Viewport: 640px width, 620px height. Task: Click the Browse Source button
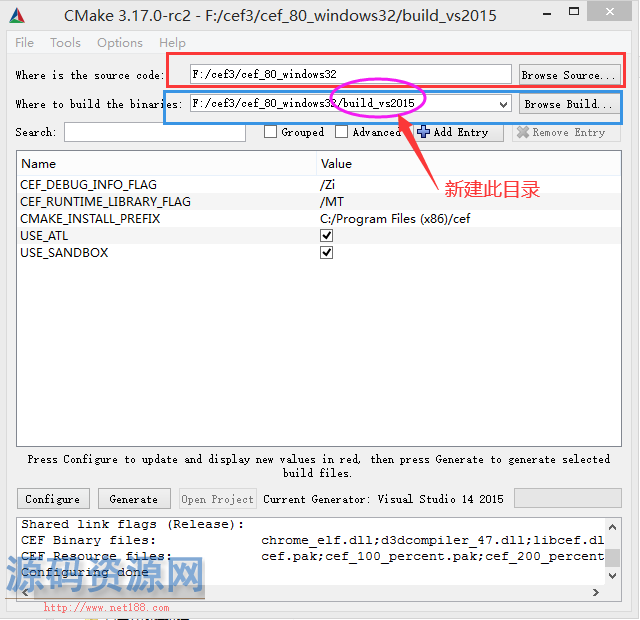[567, 75]
